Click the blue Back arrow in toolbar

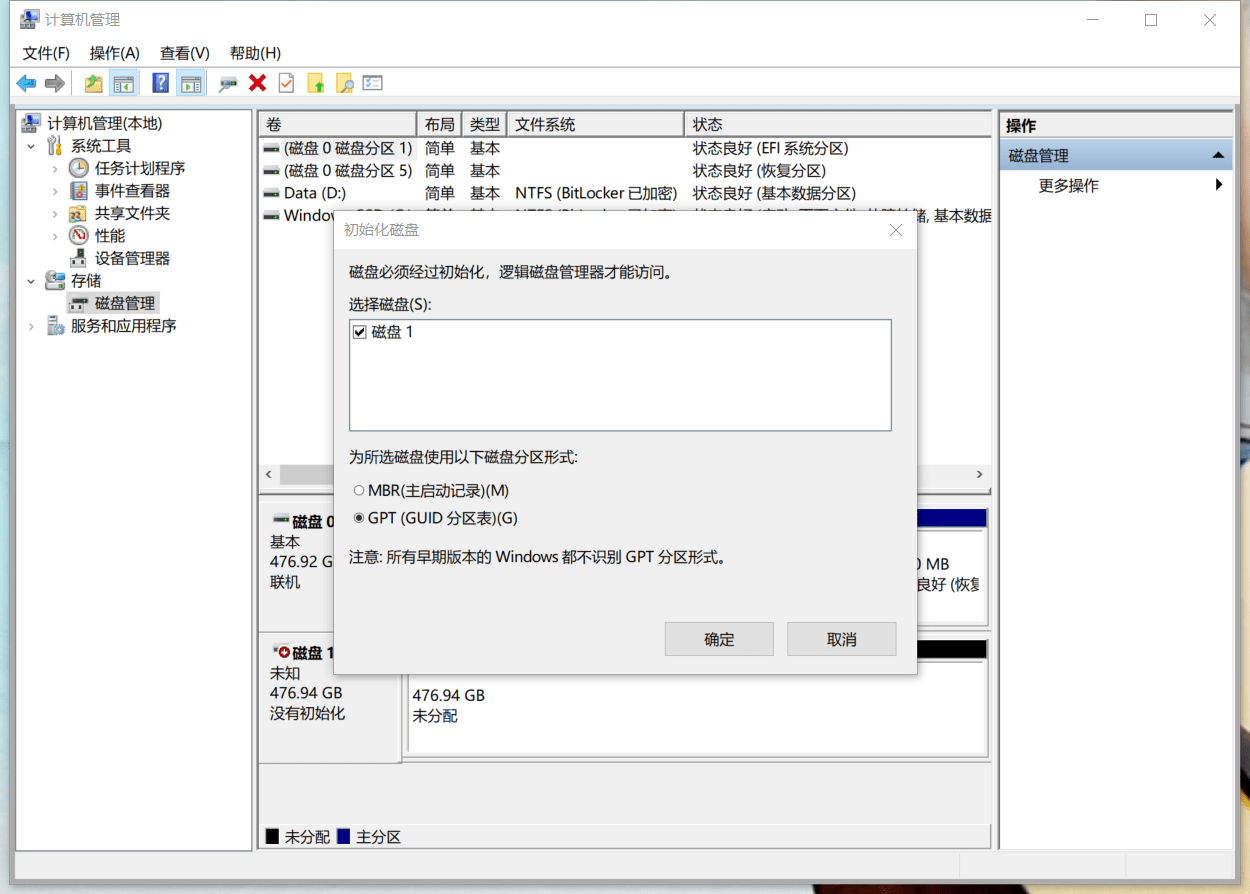tap(26, 84)
